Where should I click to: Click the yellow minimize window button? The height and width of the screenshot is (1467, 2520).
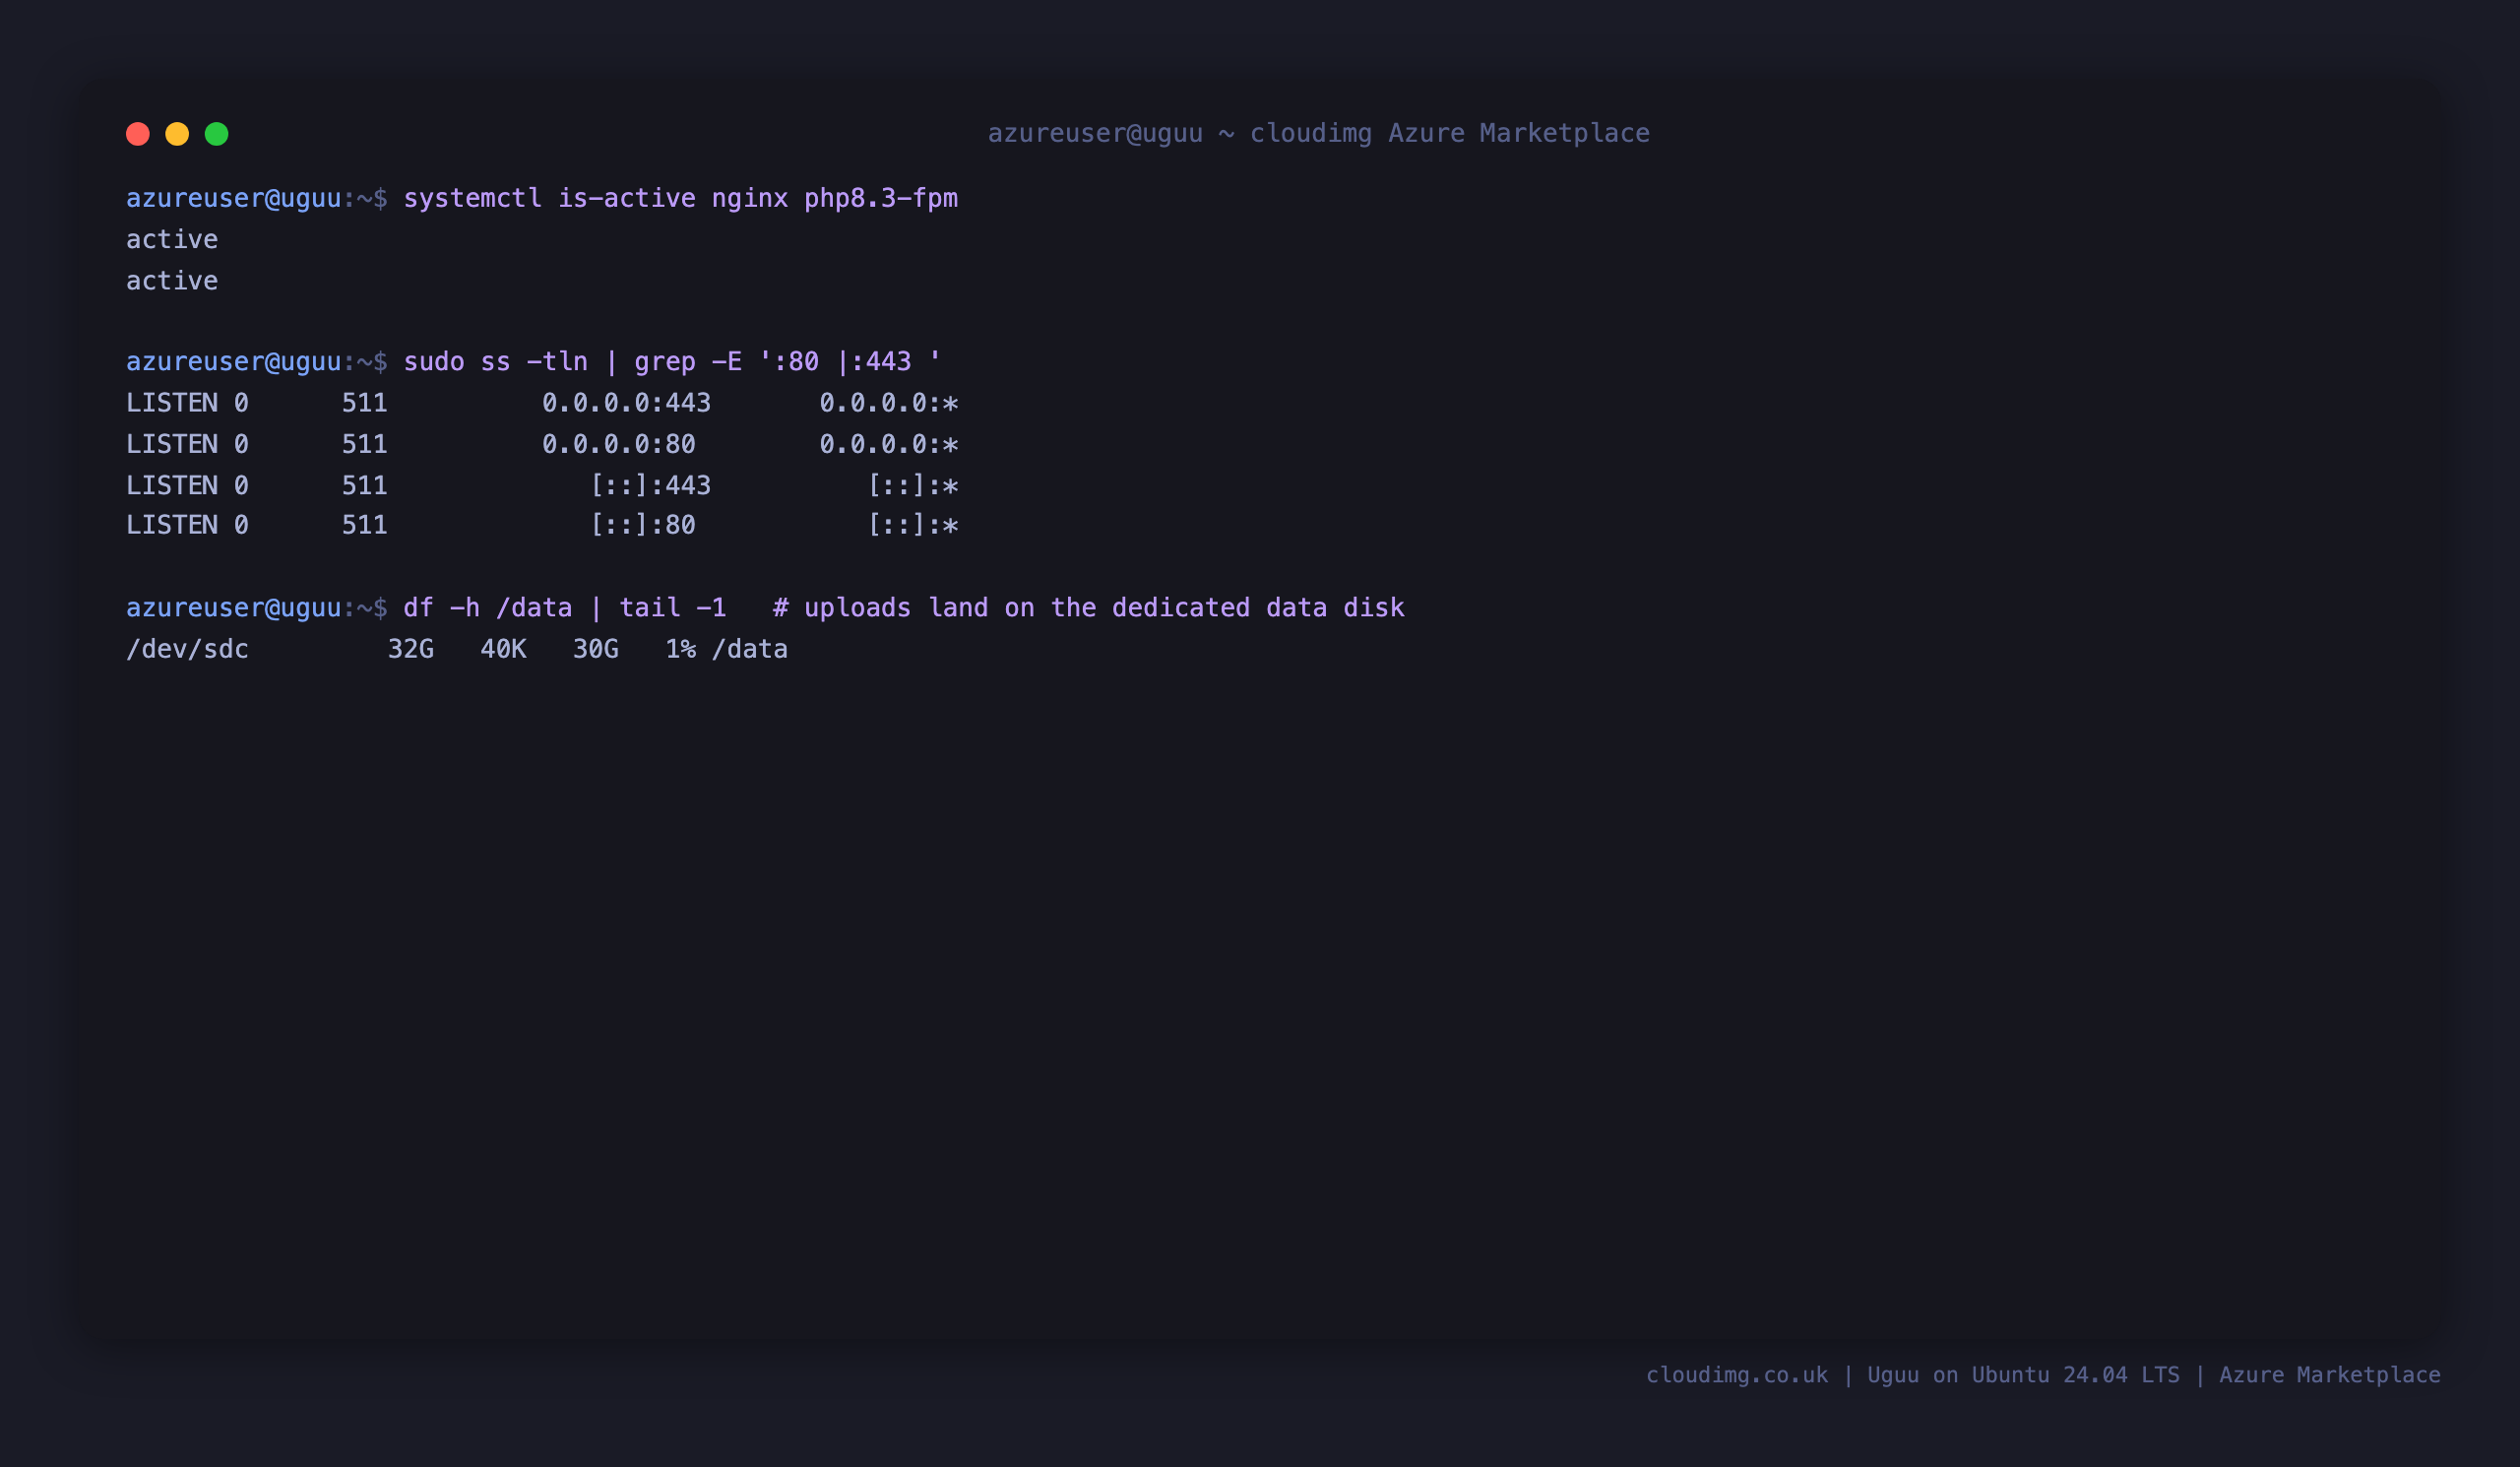point(177,134)
